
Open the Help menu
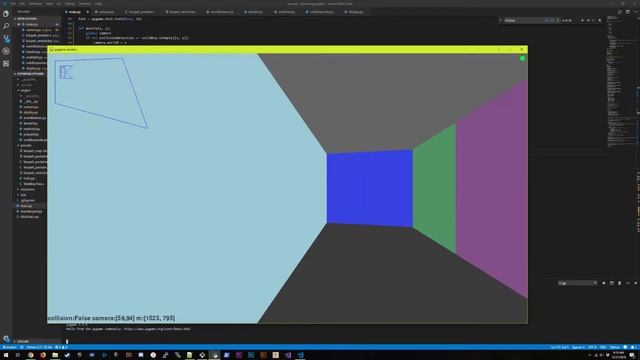click(98, 4)
